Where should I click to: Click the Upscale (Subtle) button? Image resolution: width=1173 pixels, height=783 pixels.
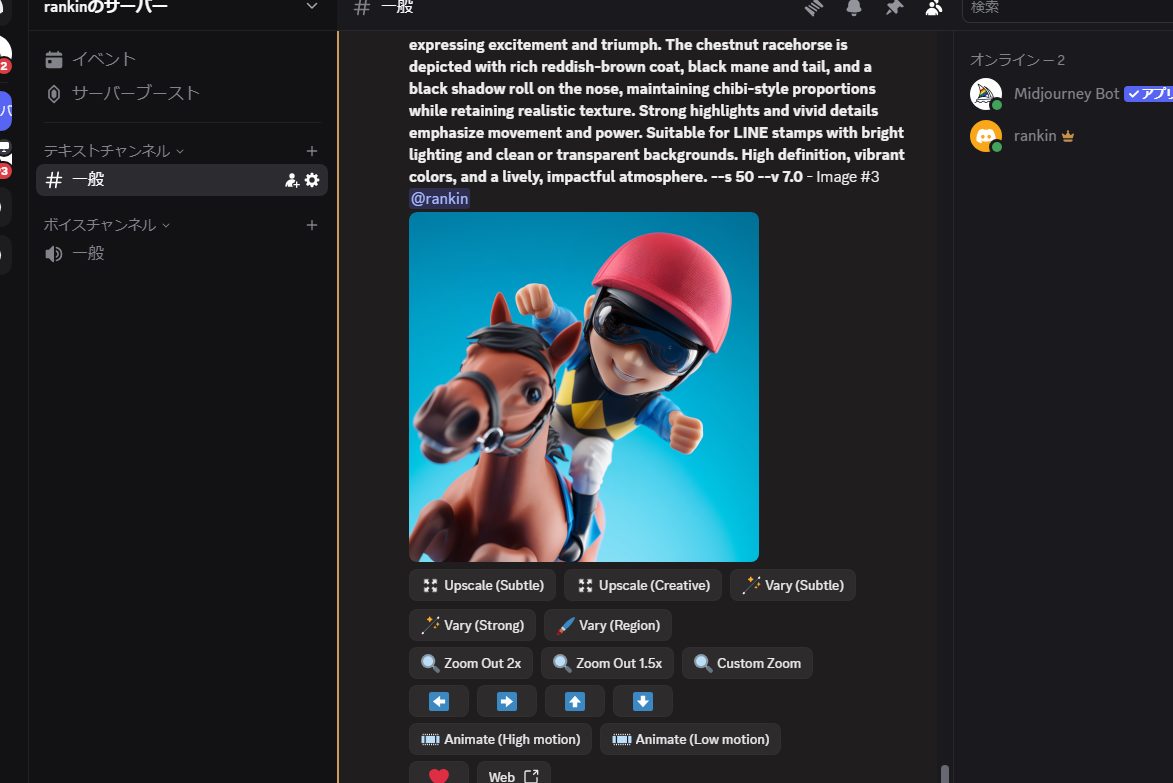pos(483,585)
